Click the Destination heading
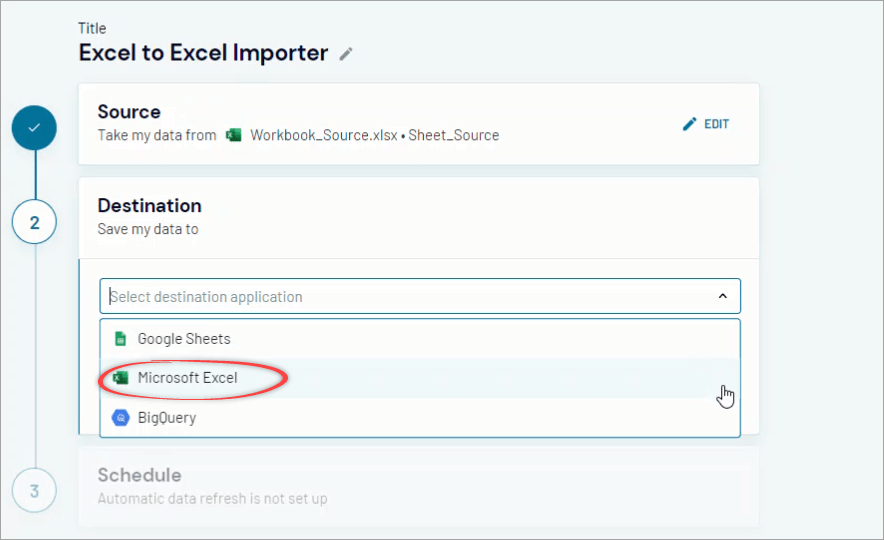Screen dimensions: 884x540 [149, 206]
